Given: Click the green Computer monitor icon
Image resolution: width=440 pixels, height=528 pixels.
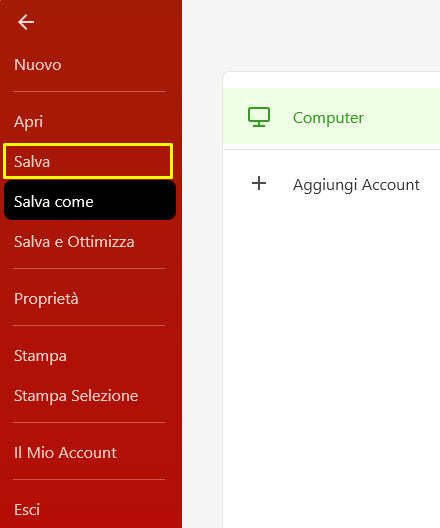Looking at the screenshot, I should 259,117.
